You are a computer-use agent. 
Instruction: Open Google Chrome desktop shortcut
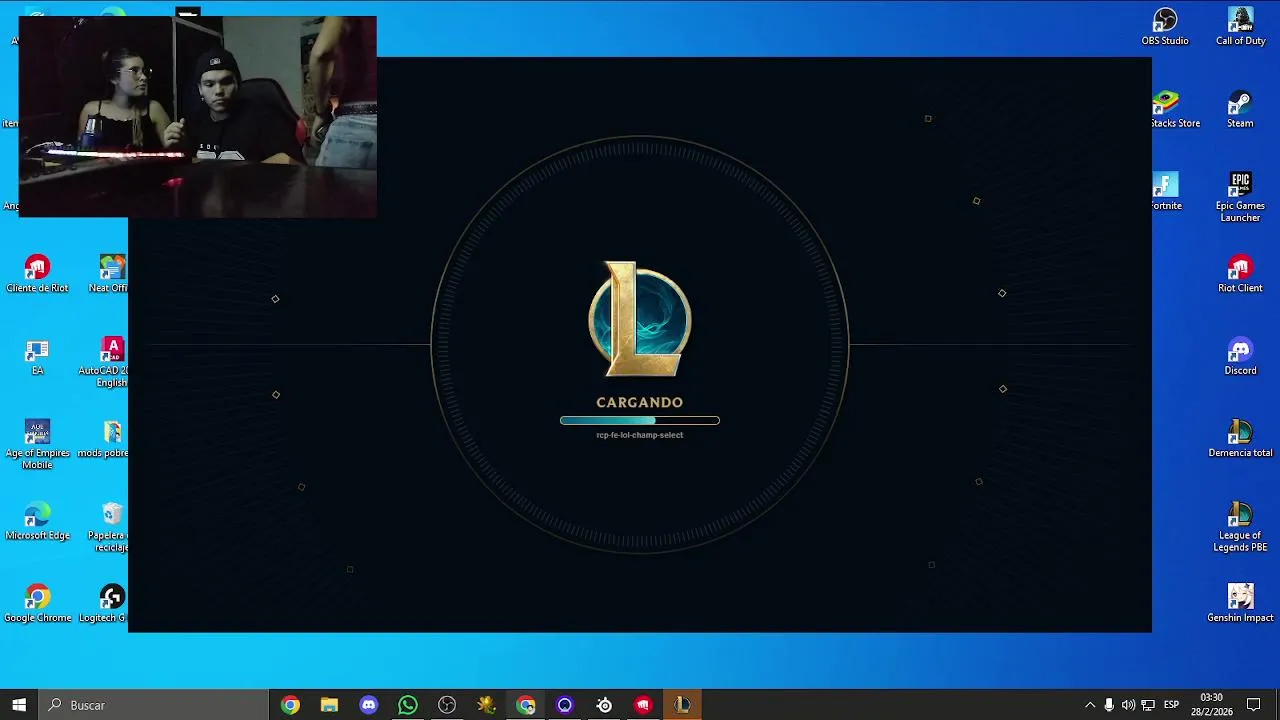coord(37,604)
